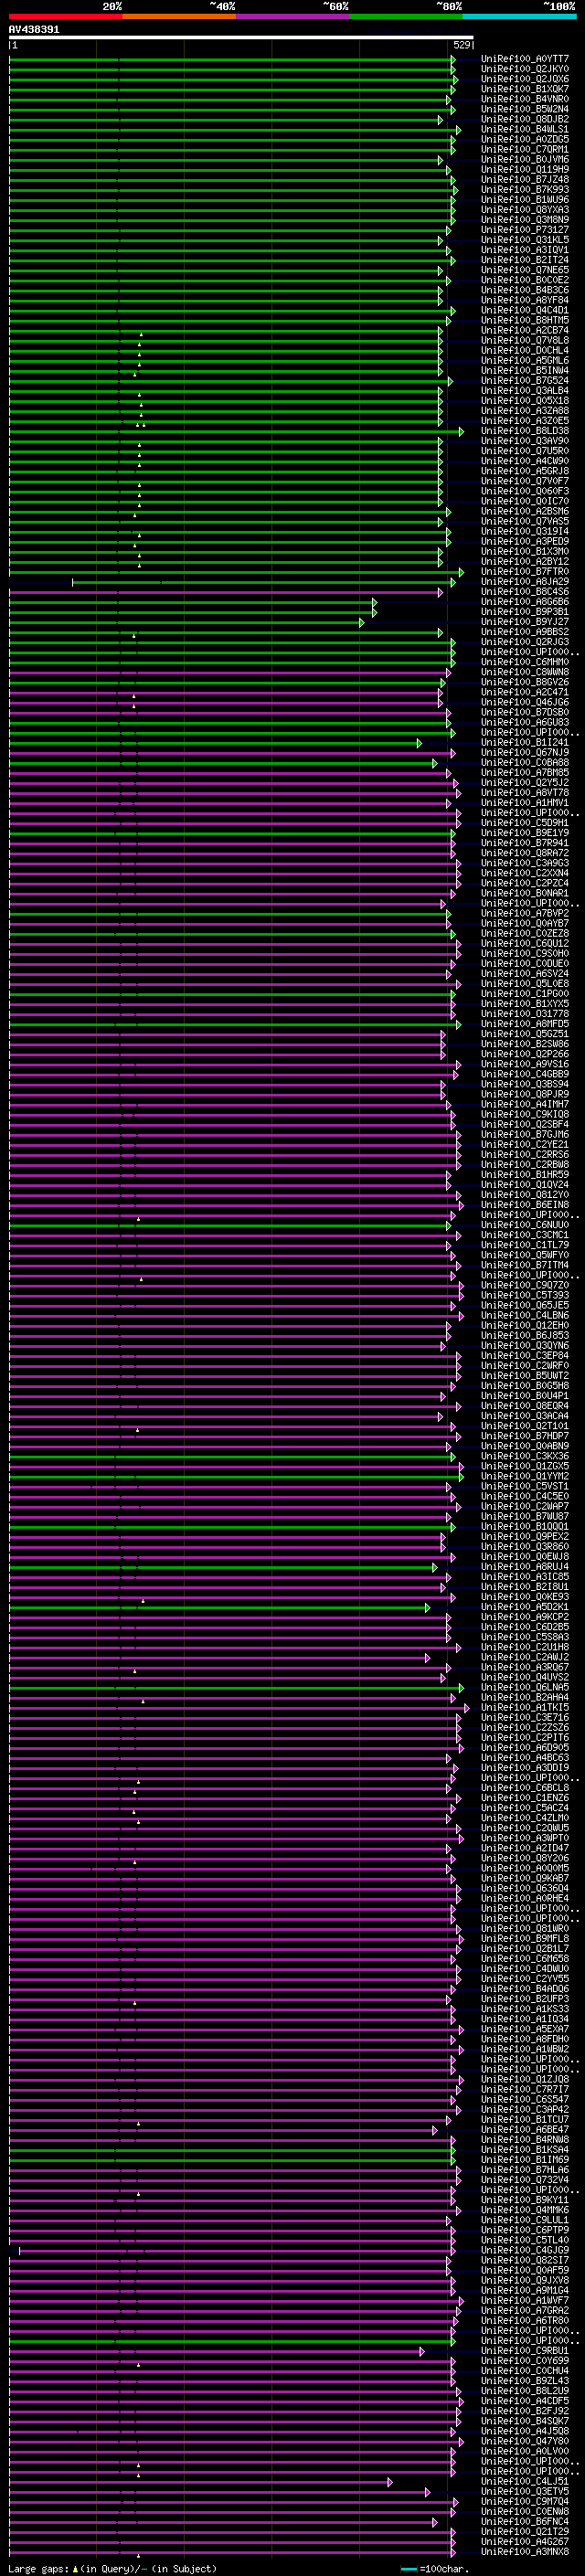Click the orange ~40% identity legend segment
The image size is (585, 2576).
tap(179, 16)
